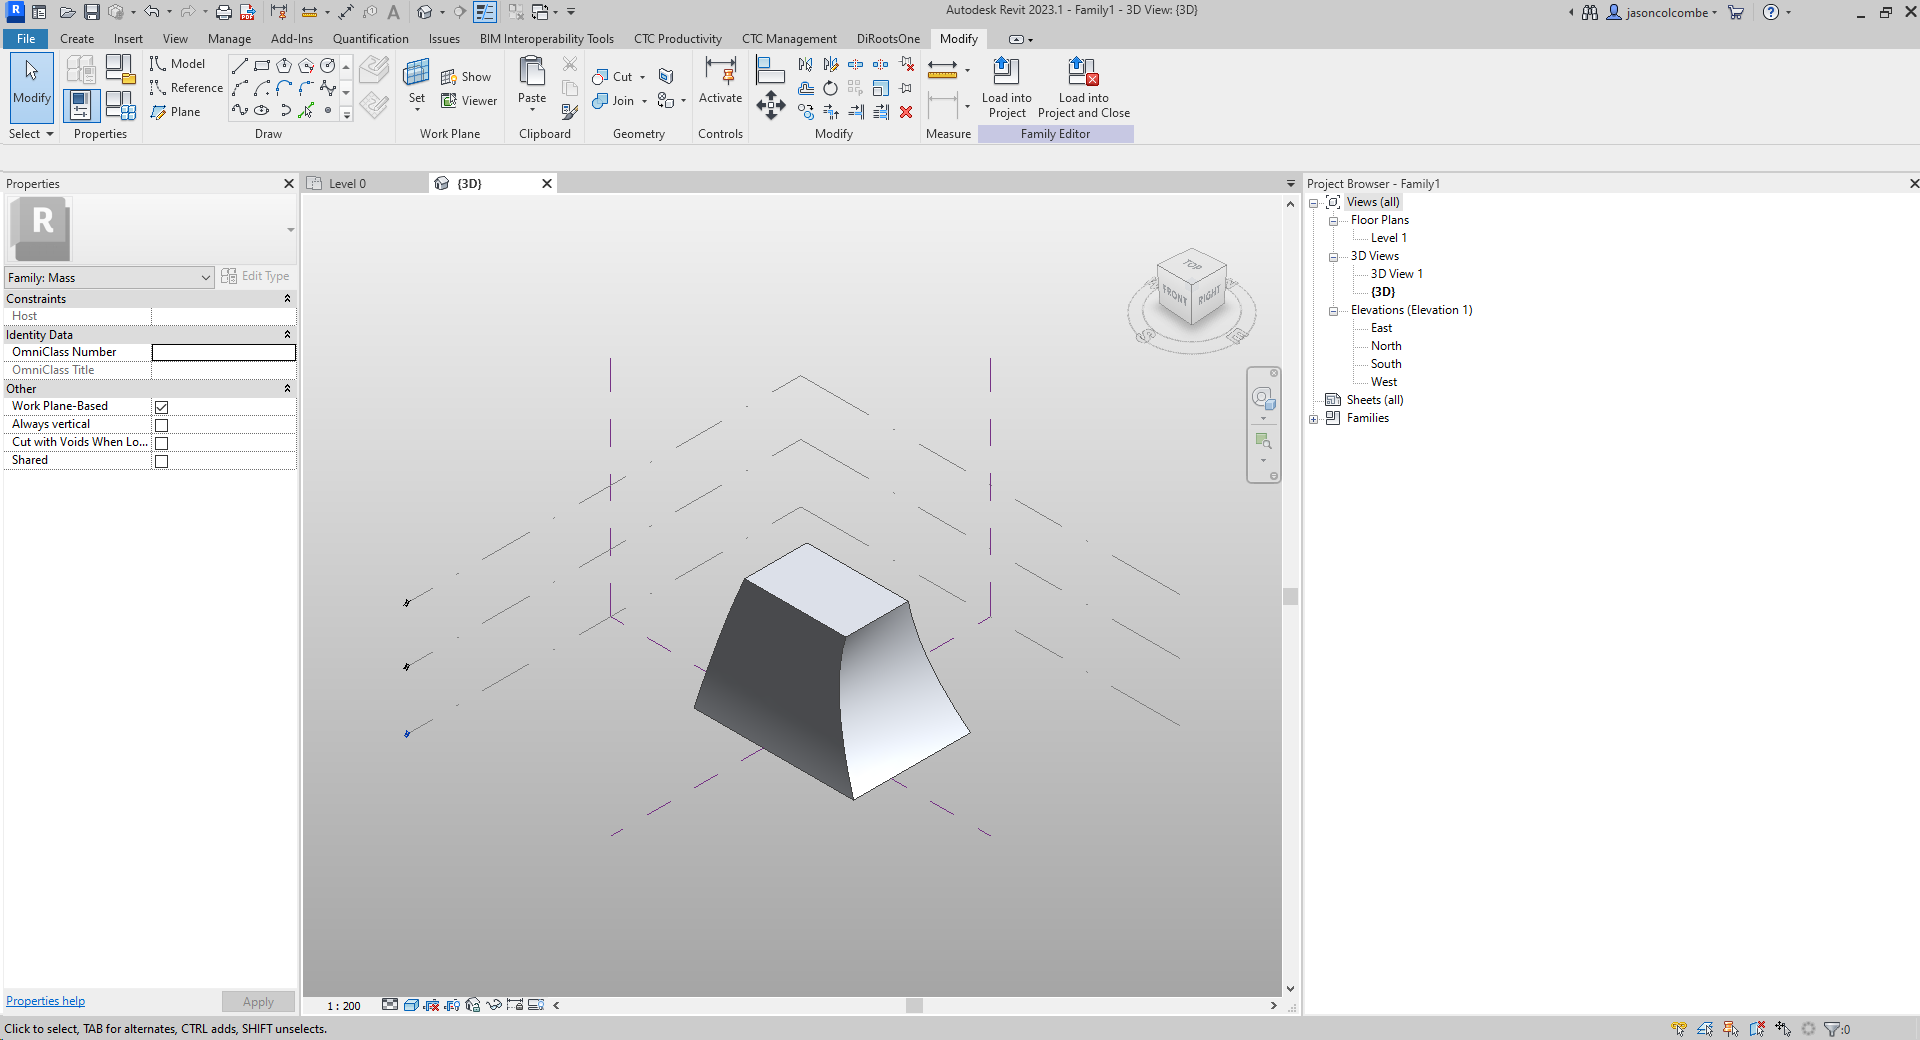Uncheck Work Plane-Based property

[161, 406]
